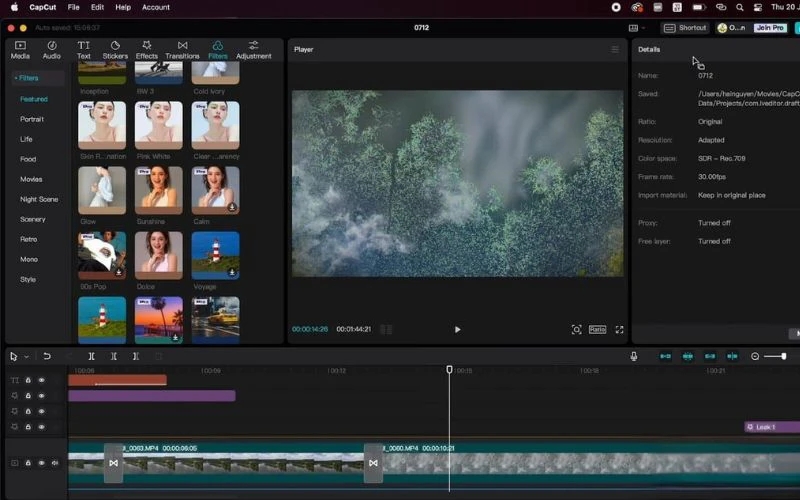
Task: Select transition icon before _0060.MP4 clip
Action: [373, 463]
